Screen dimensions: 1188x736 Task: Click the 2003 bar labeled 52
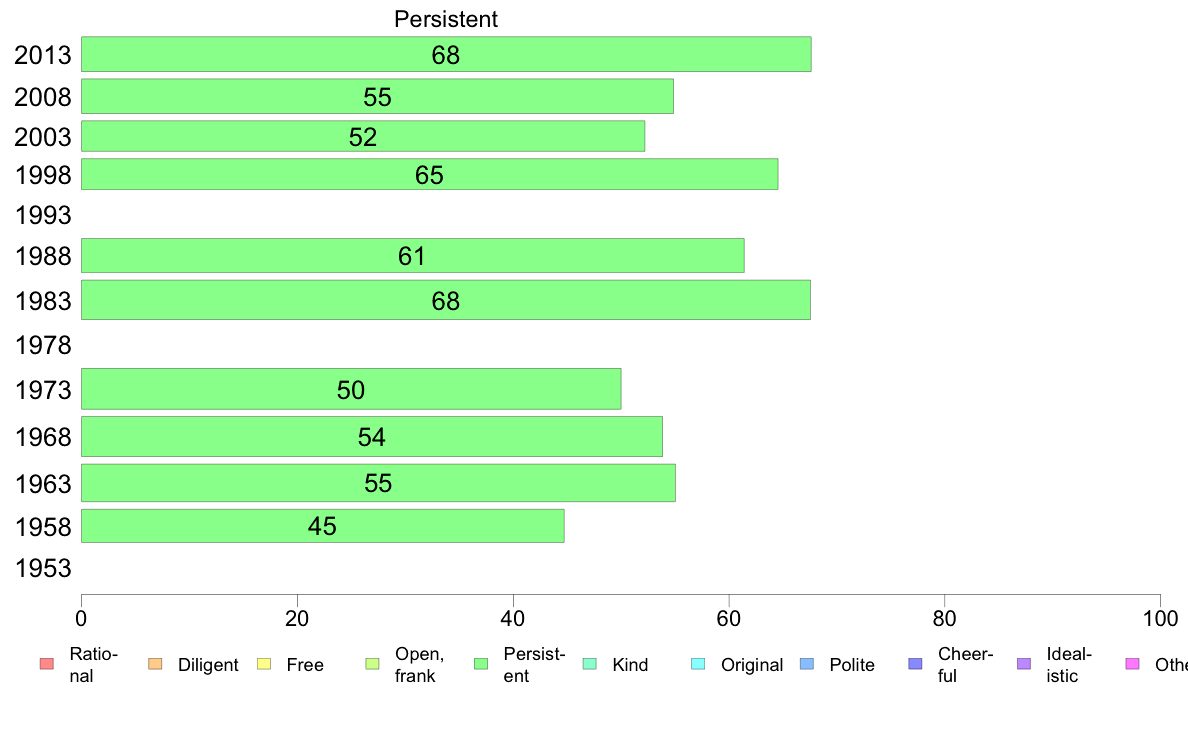(x=363, y=136)
